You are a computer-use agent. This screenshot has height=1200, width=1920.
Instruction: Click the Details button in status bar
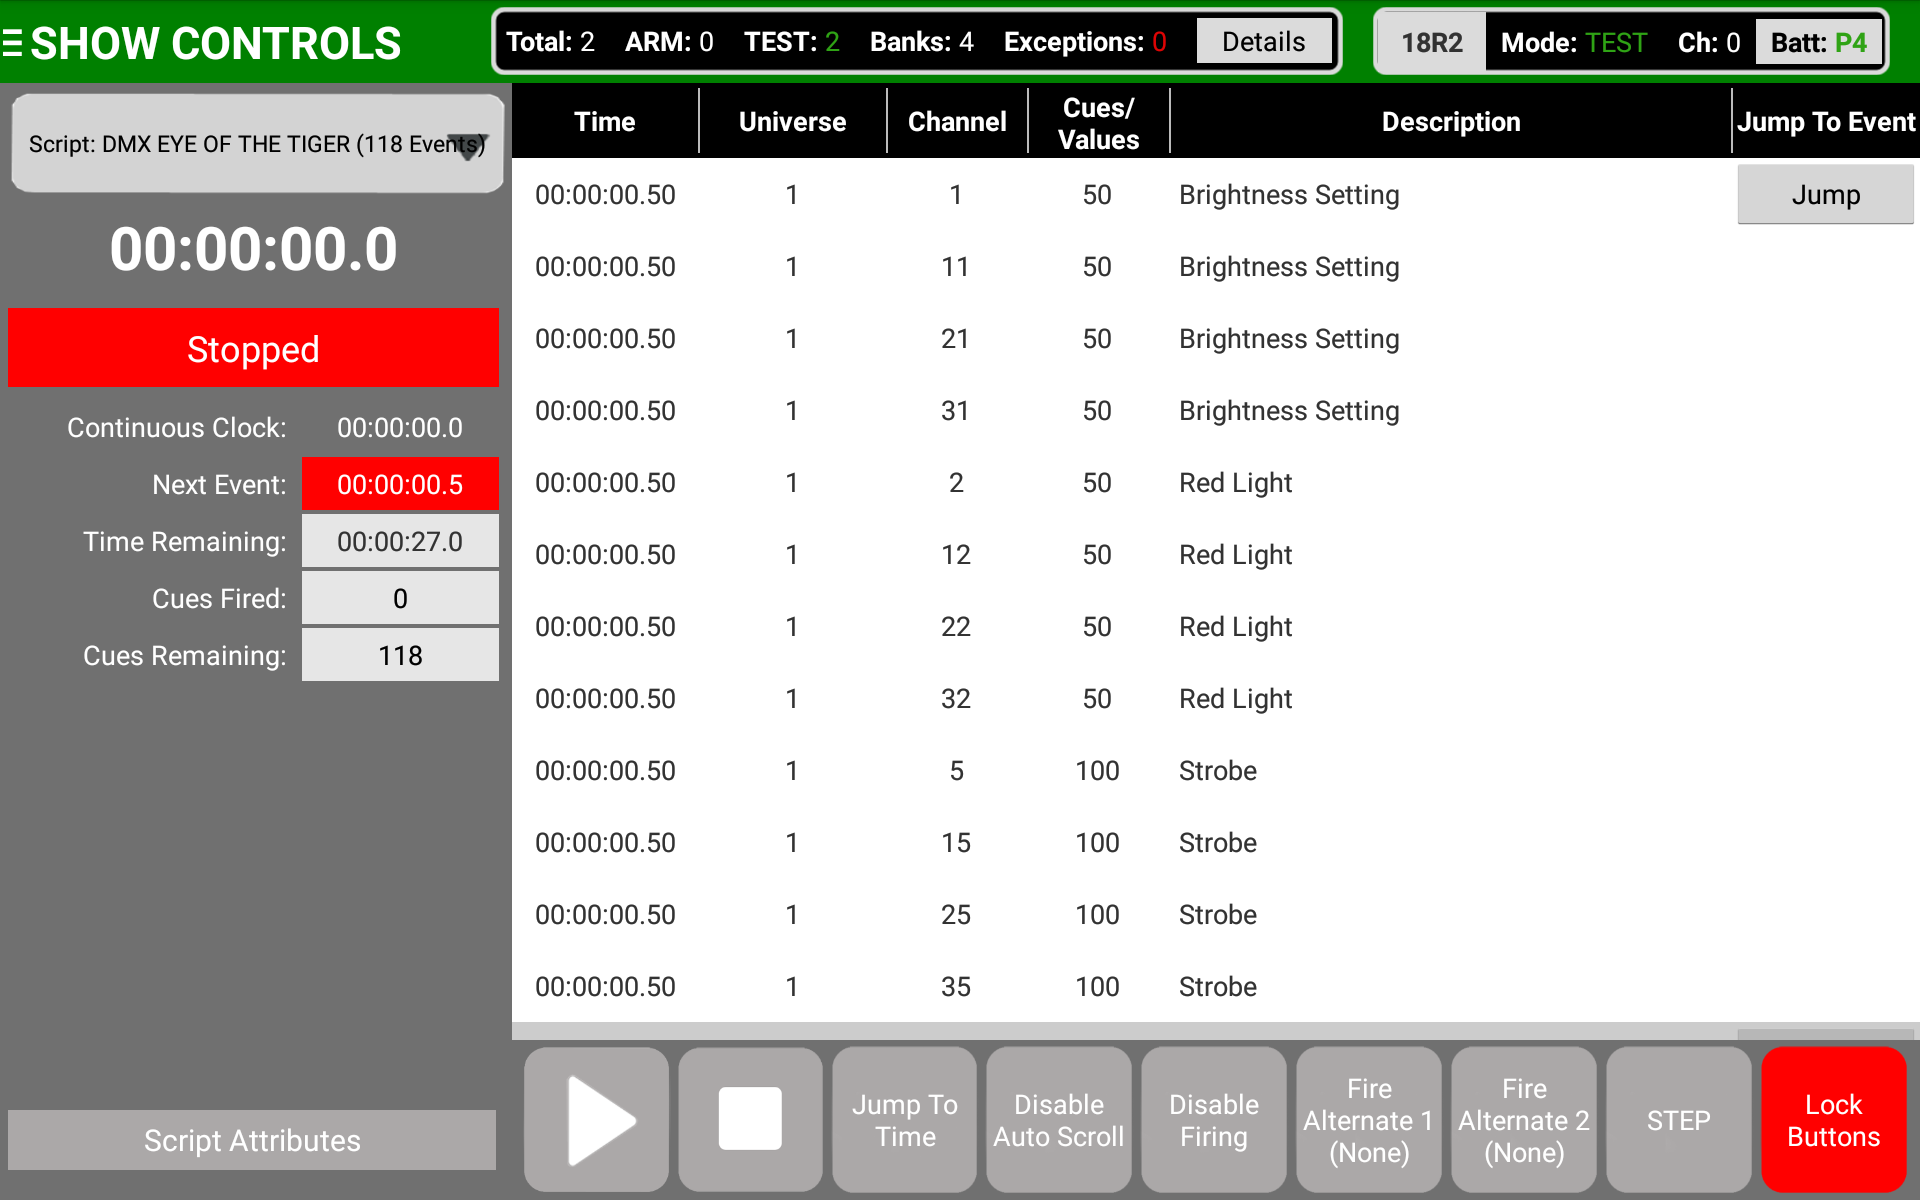click(x=1263, y=42)
